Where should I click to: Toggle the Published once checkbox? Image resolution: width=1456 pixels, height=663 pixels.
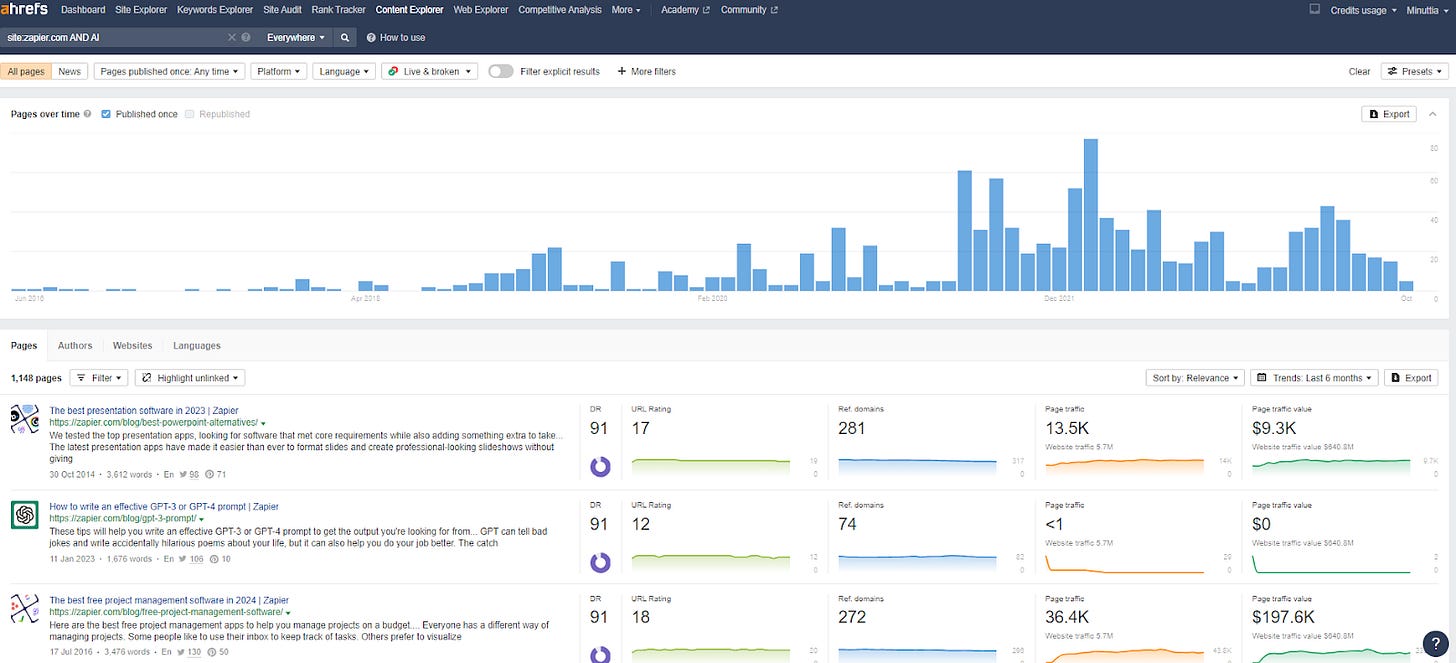107,114
